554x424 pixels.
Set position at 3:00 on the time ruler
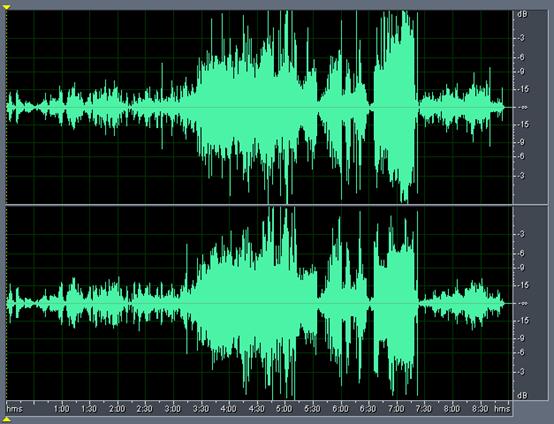click(x=173, y=409)
